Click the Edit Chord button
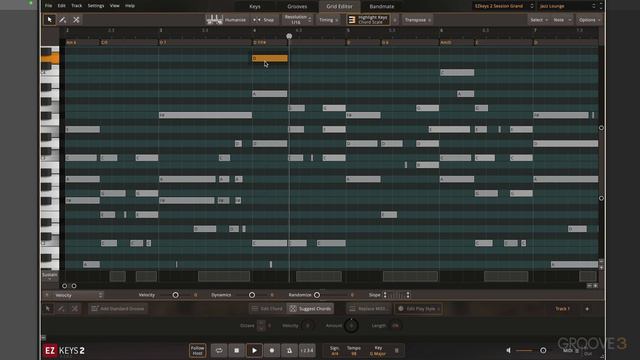 coord(268,309)
